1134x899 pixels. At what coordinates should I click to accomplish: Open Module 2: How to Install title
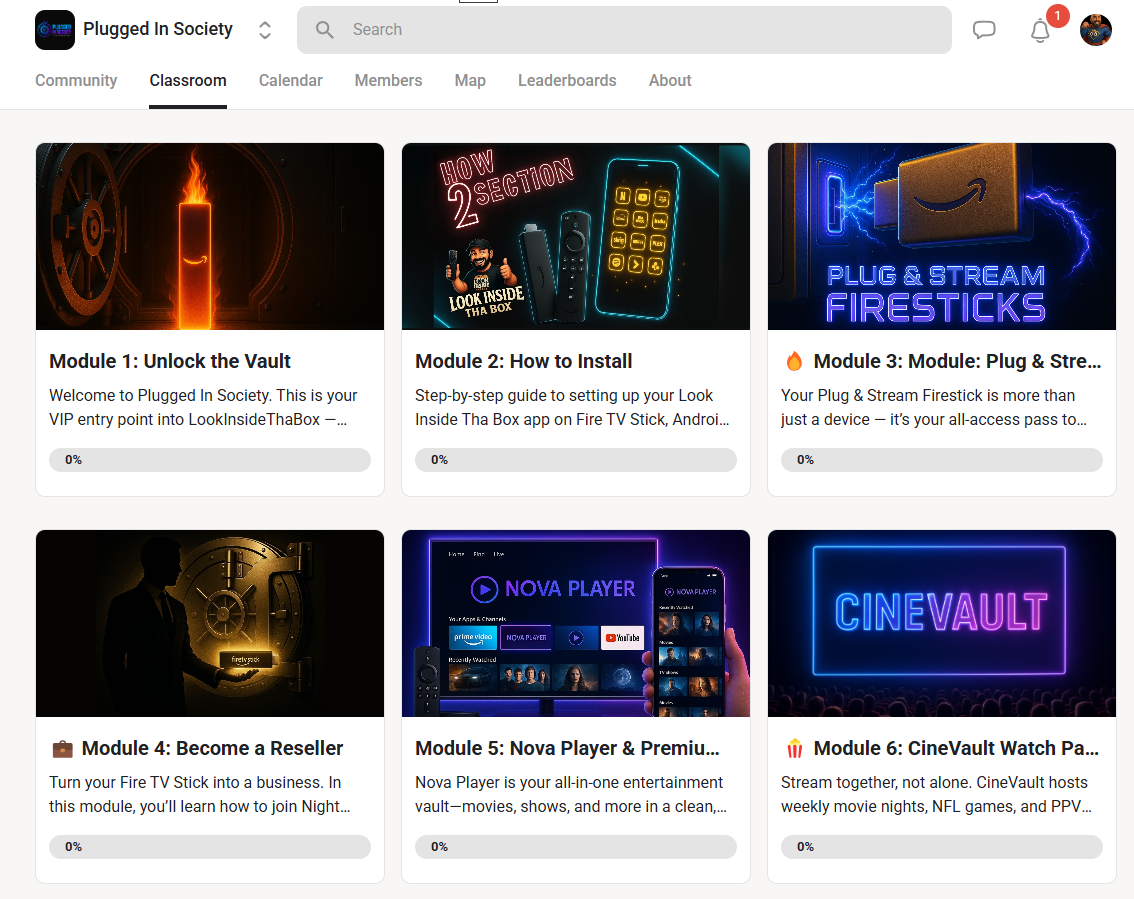click(524, 362)
